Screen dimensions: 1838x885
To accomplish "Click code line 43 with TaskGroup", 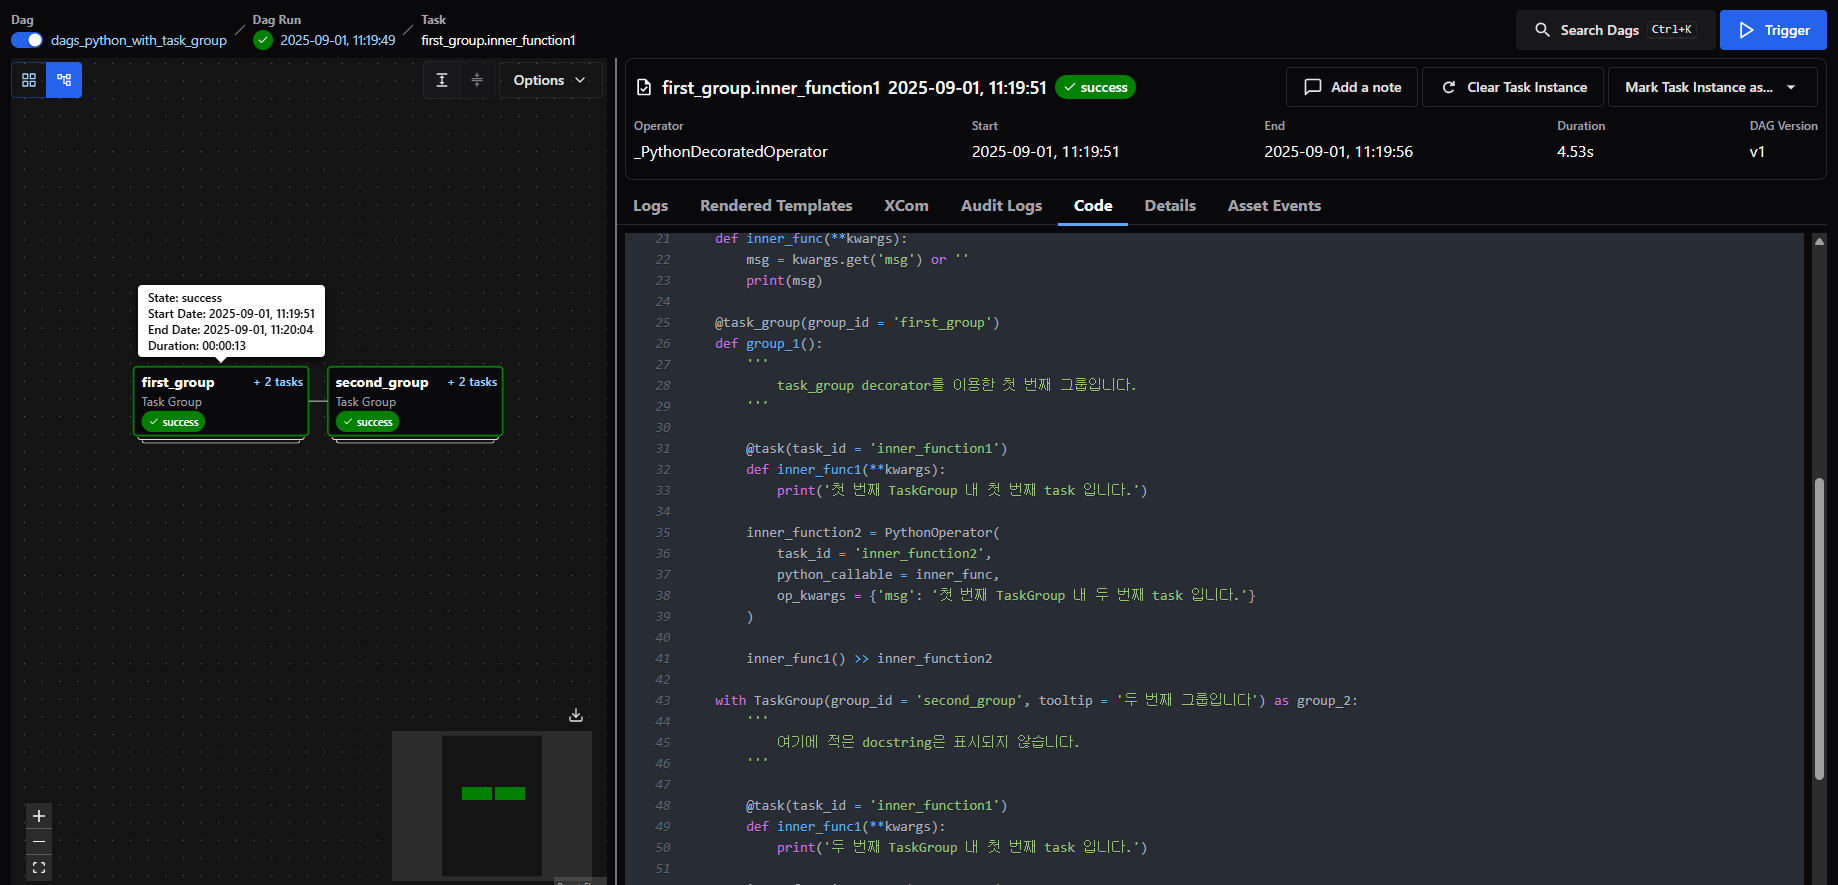I will (1036, 700).
